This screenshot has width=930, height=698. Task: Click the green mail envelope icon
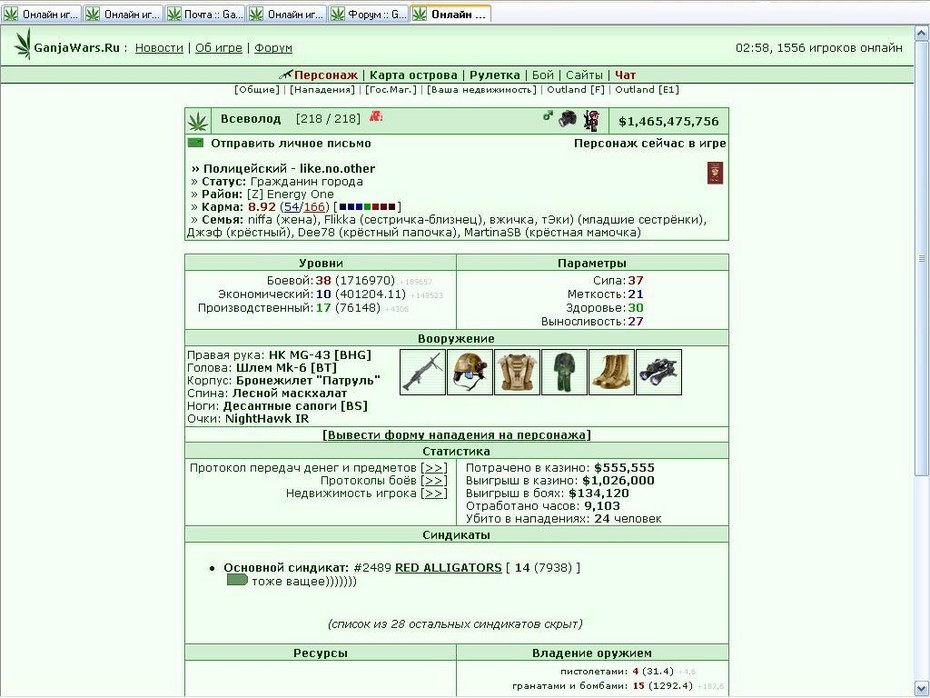pos(196,143)
